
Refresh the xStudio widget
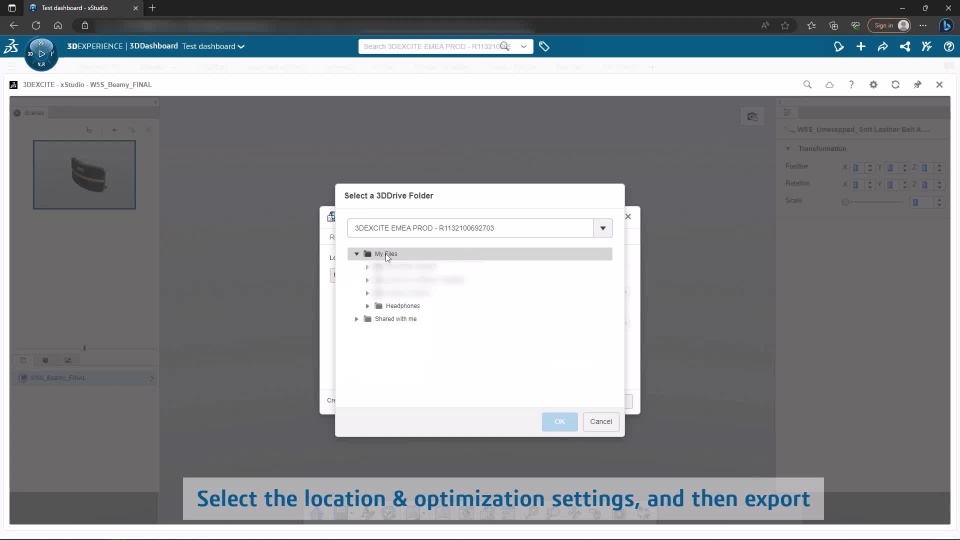click(x=896, y=84)
